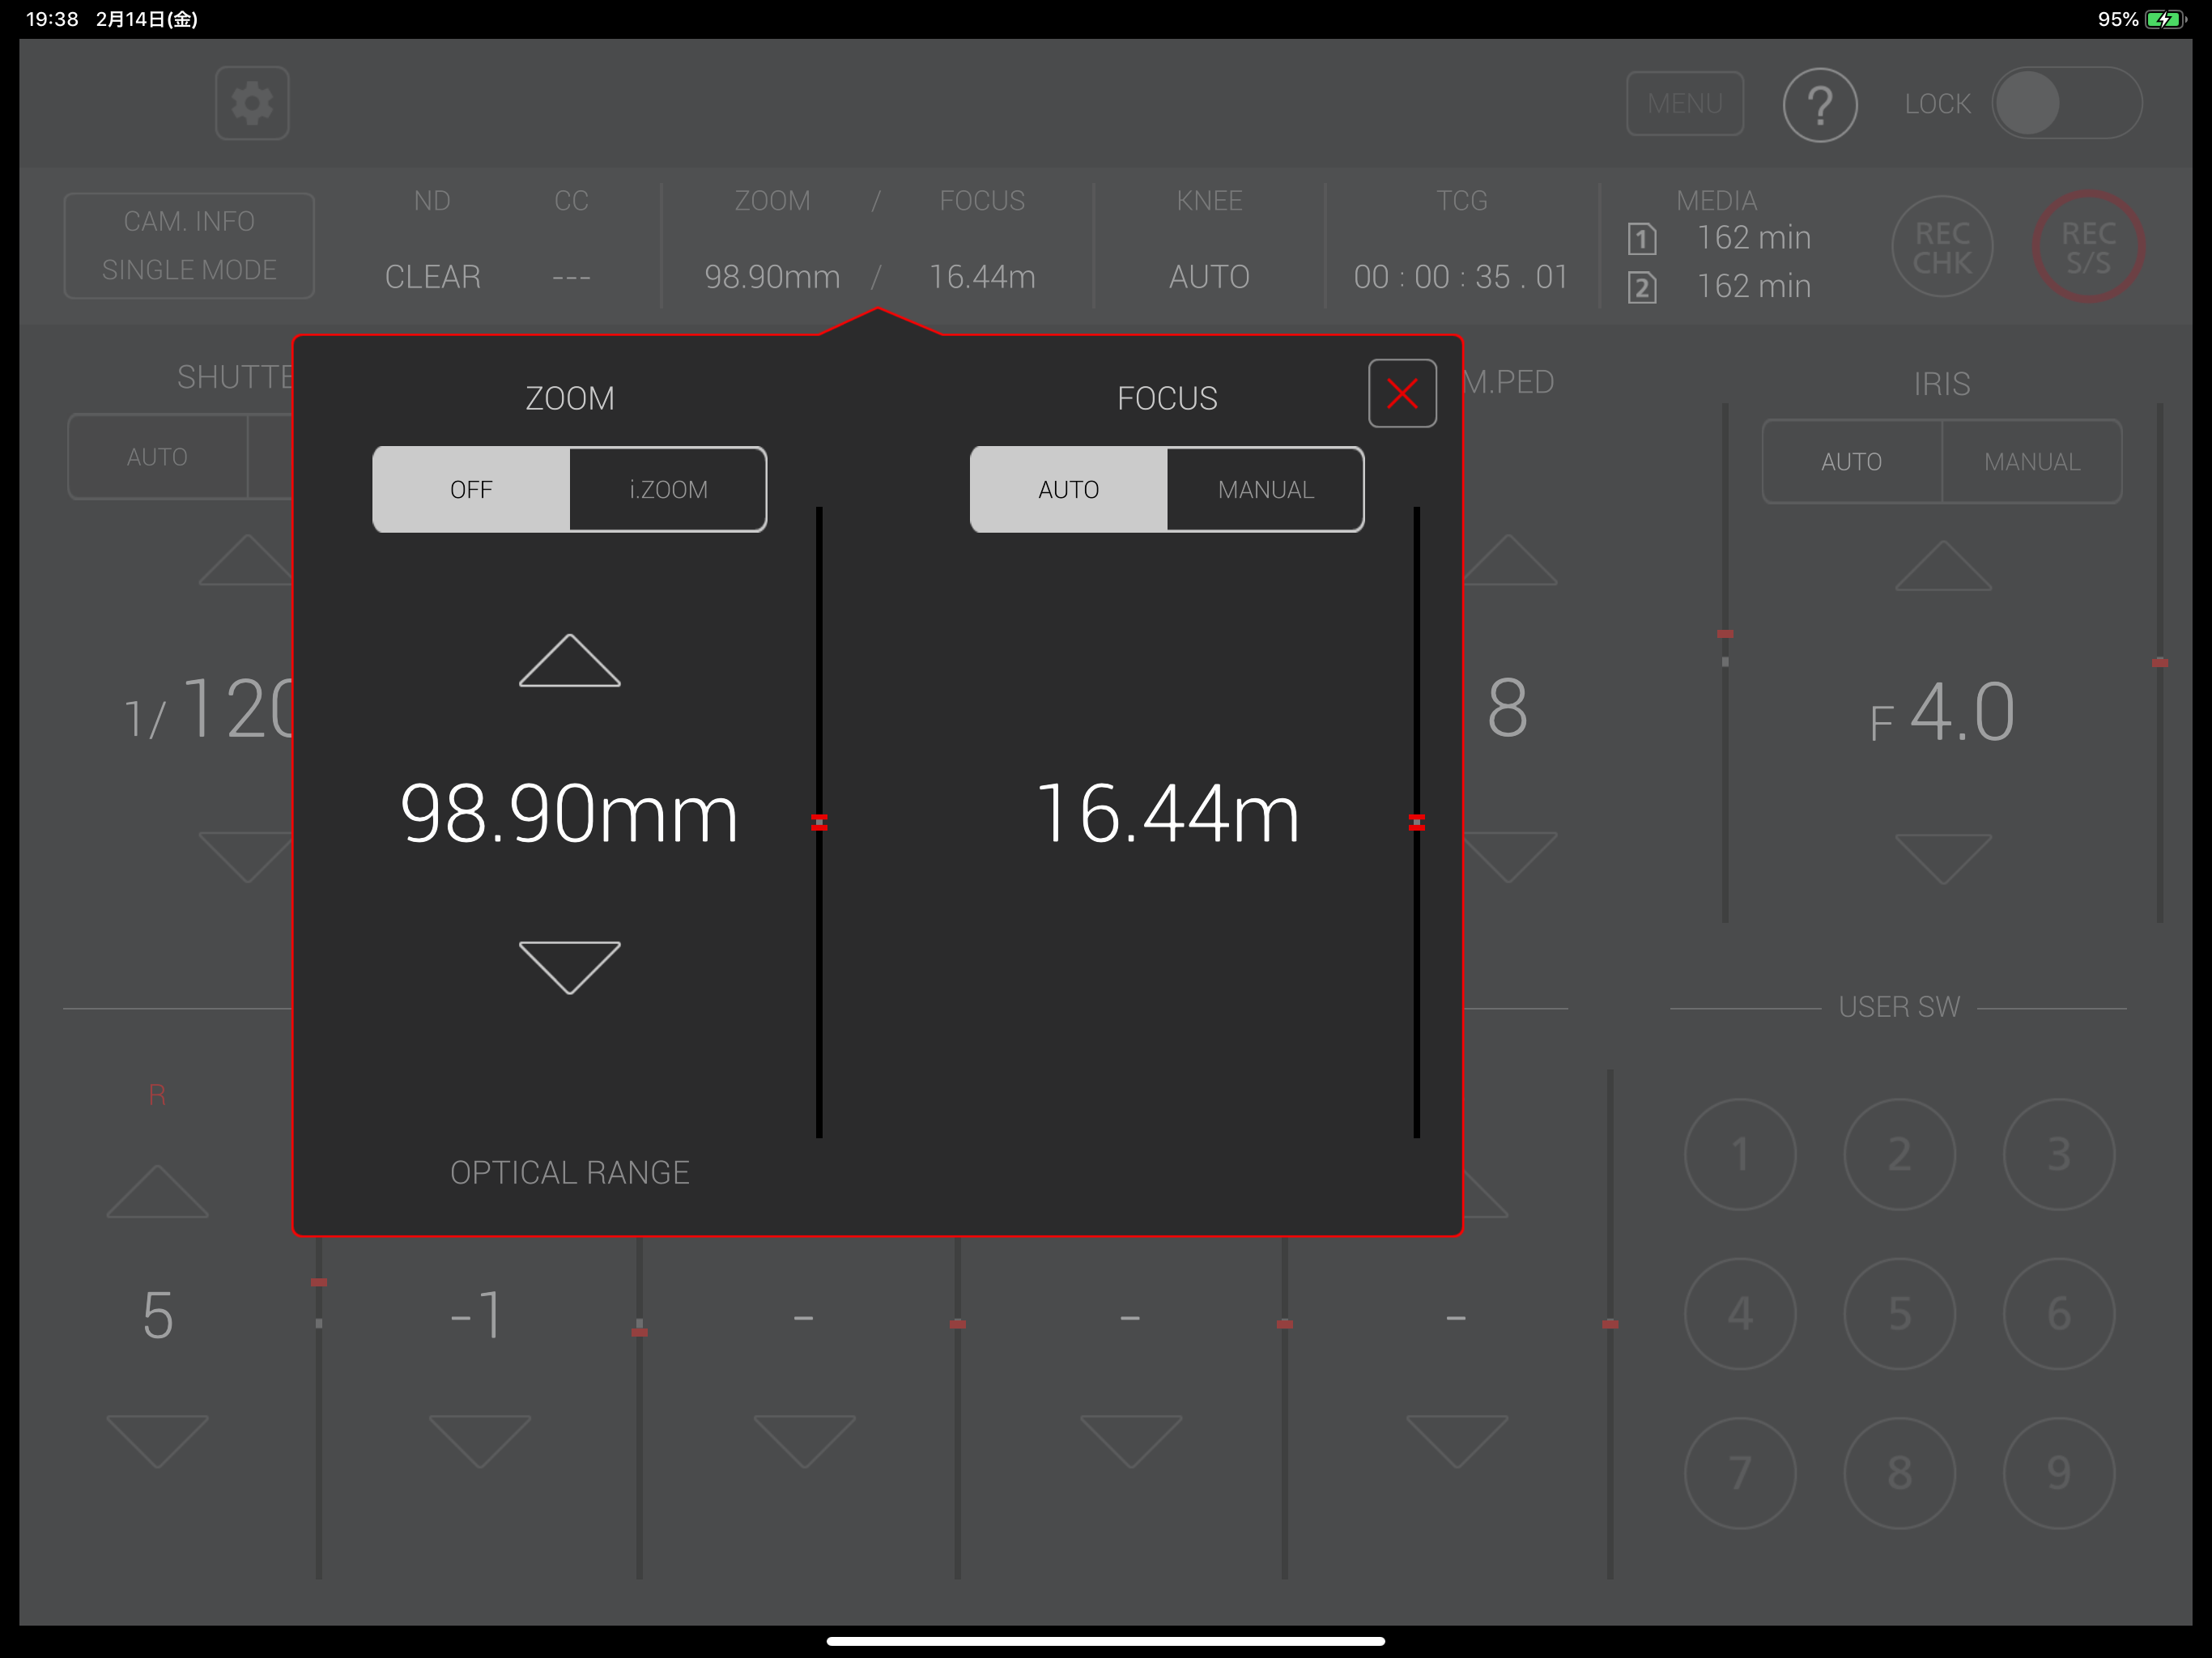2212x1658 pixels.
Task: Open the help question mark icon
Action: tap(1819, 104)
